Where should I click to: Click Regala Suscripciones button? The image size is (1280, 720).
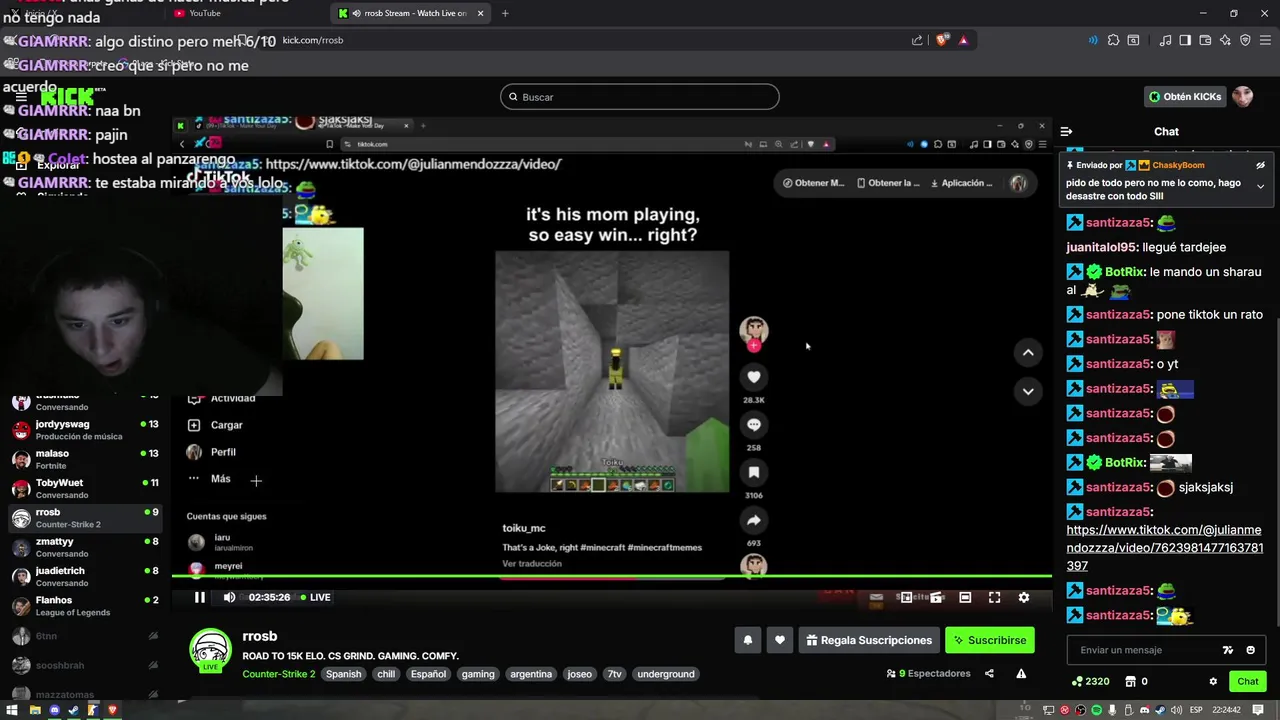(869, 640)
